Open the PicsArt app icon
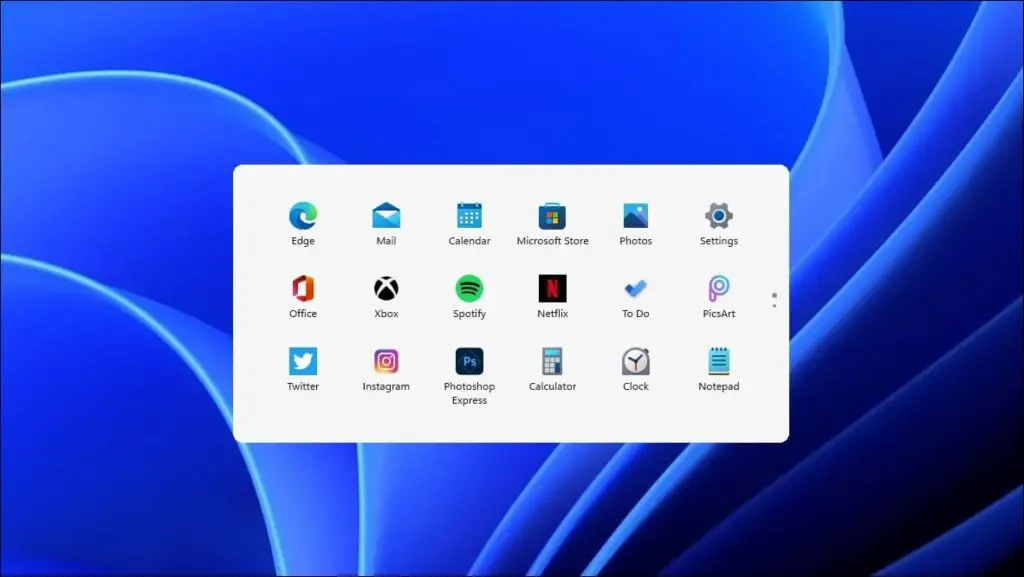The width and height of the screenshot is (1024, 577). pos(718,288)
